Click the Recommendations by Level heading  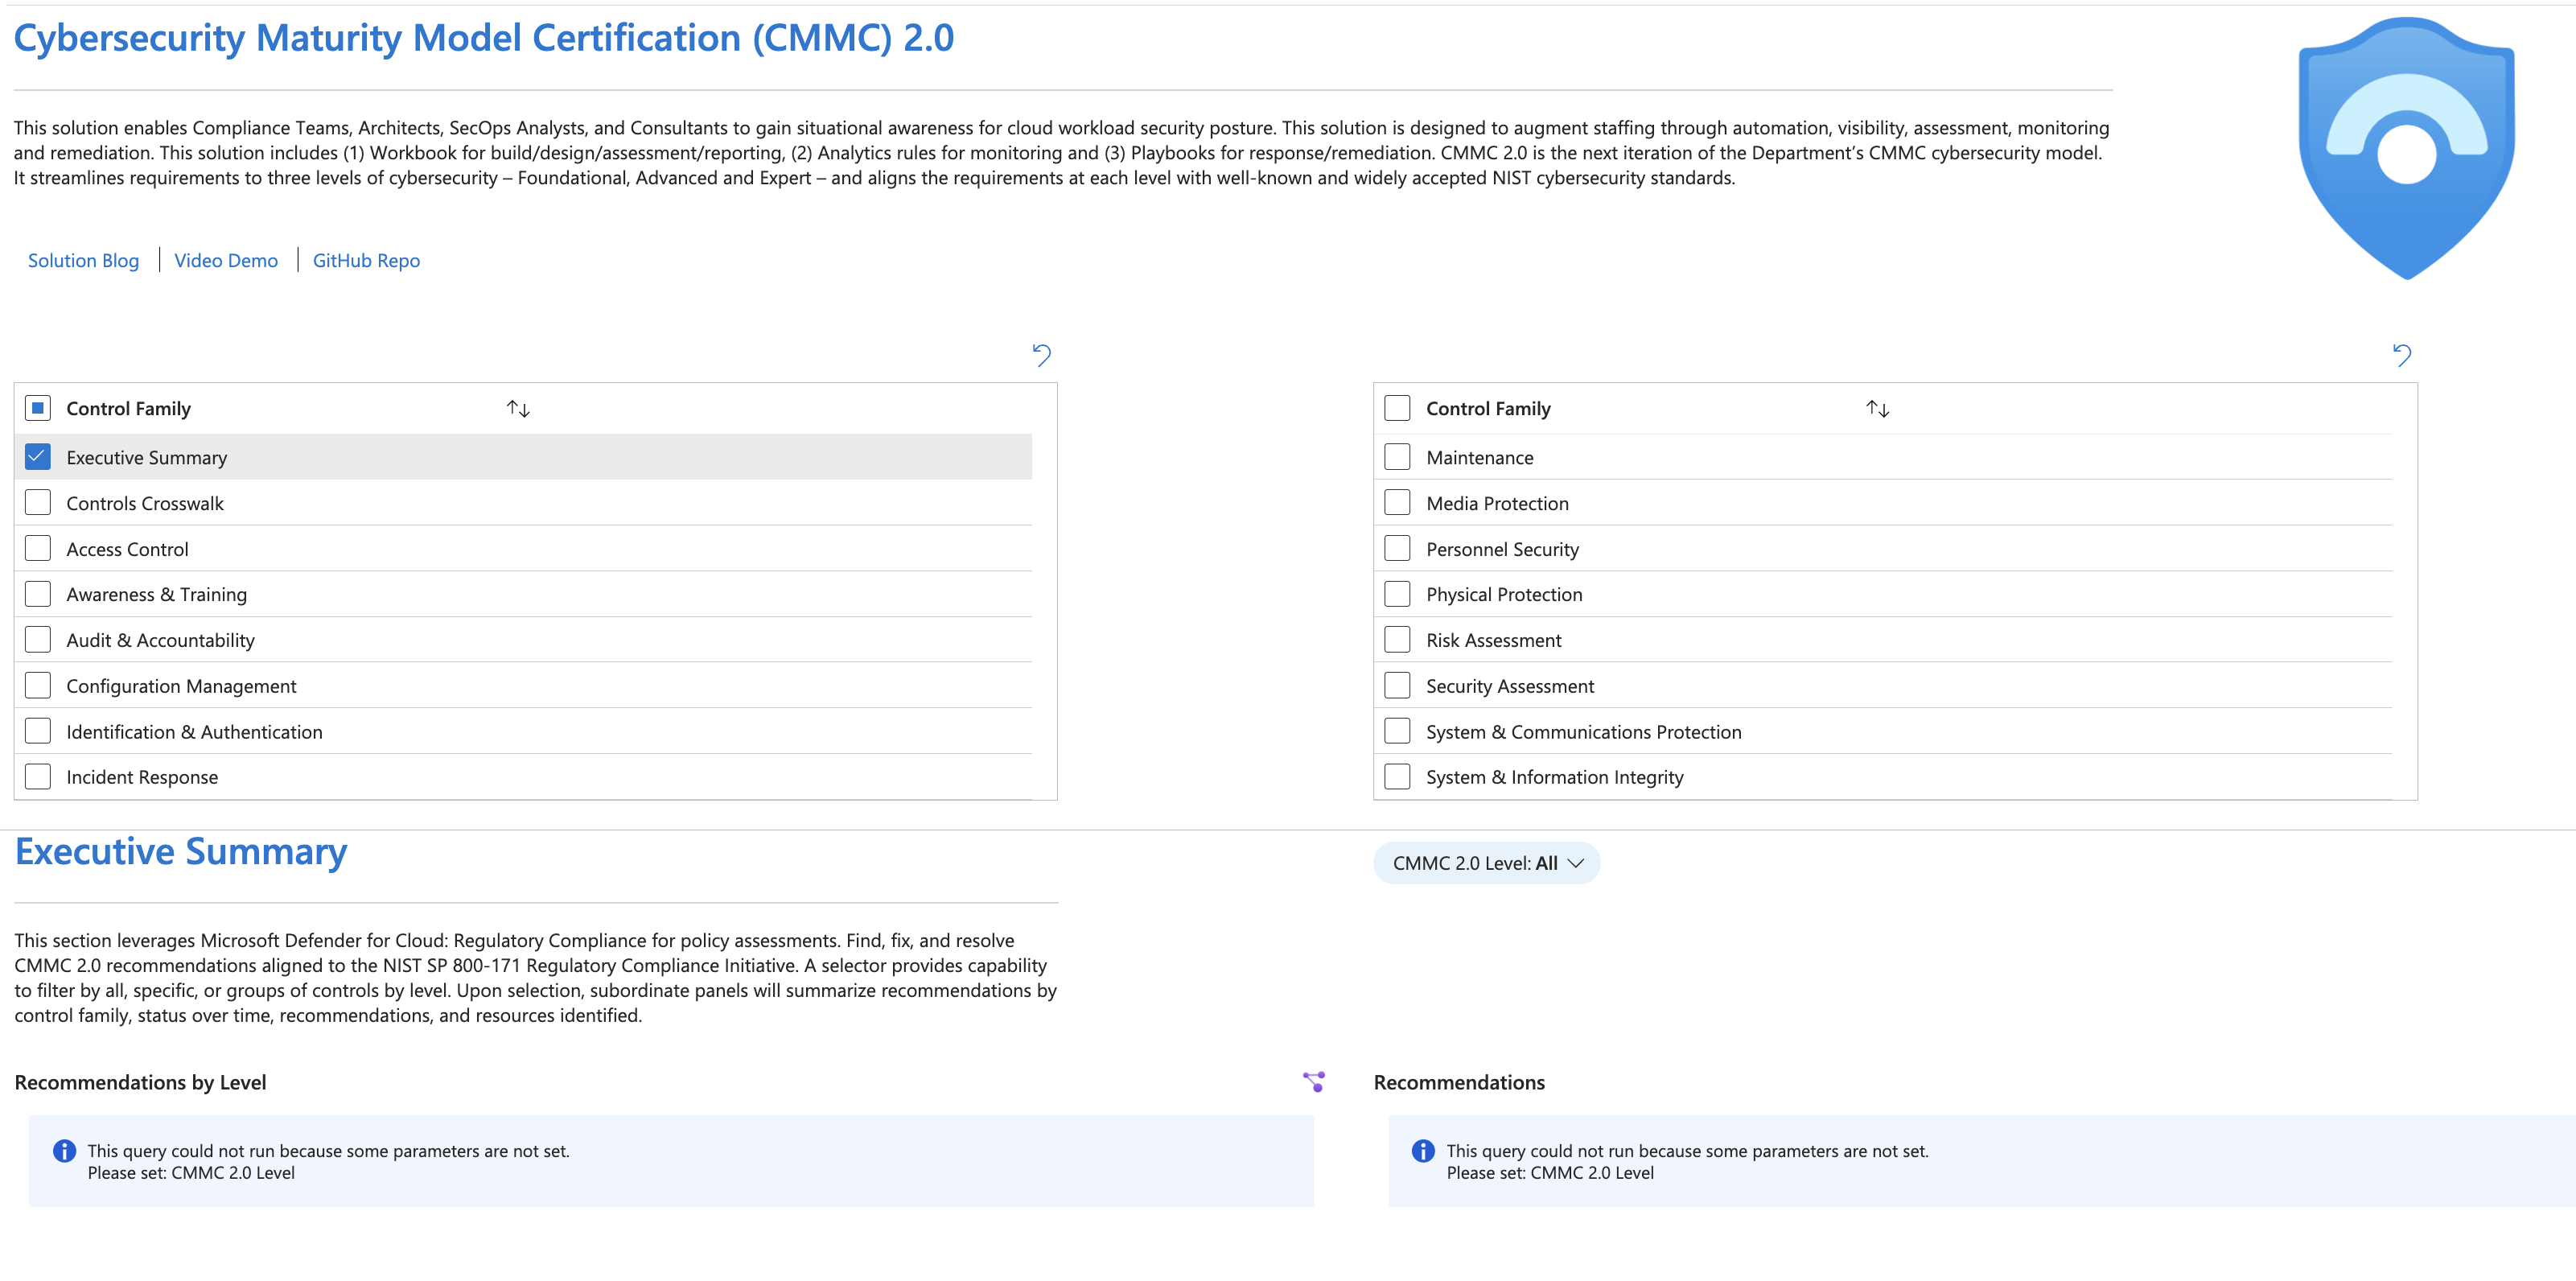point(140,1083)
